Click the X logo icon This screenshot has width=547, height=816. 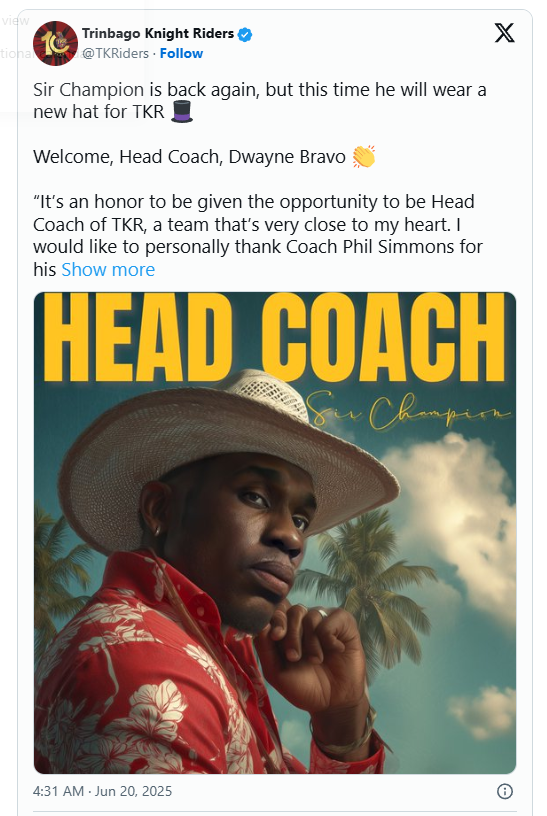tap(504, 33)
